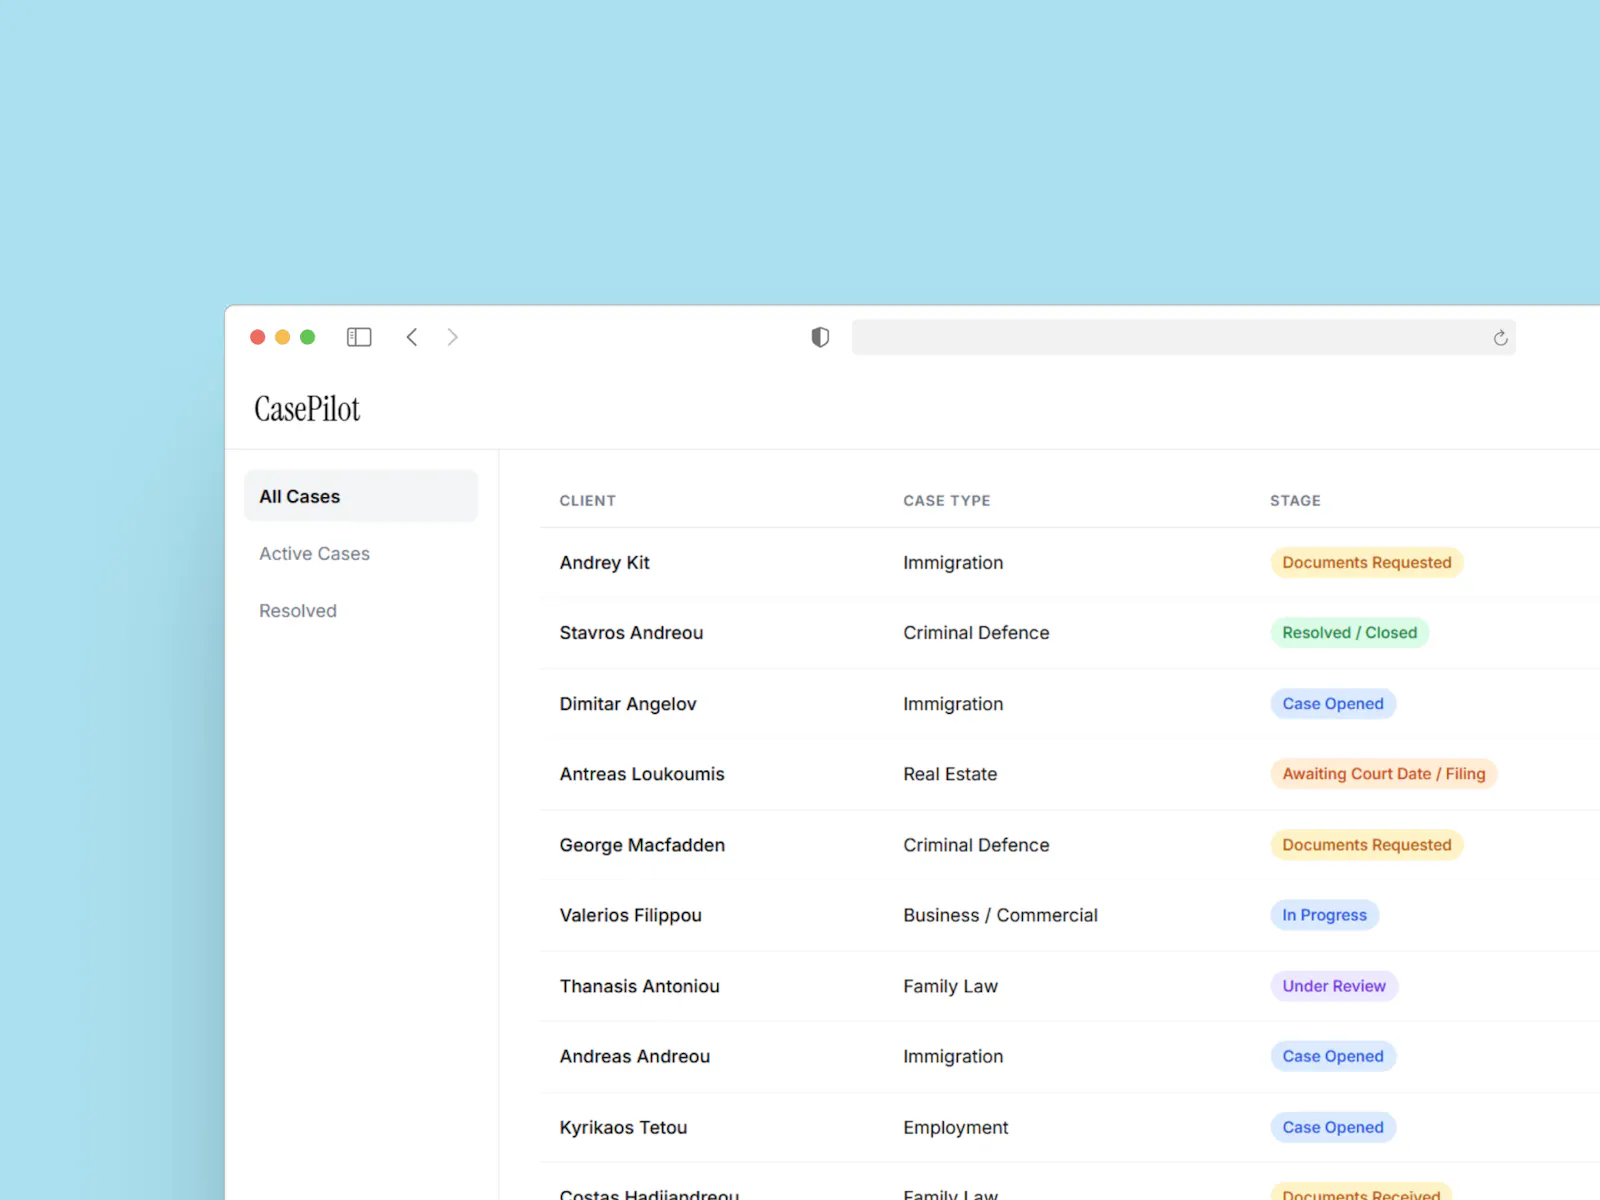Click the Resolved / Closed stage badge
Viewport: 1600px width, 1200px height.
[1349, 632]
